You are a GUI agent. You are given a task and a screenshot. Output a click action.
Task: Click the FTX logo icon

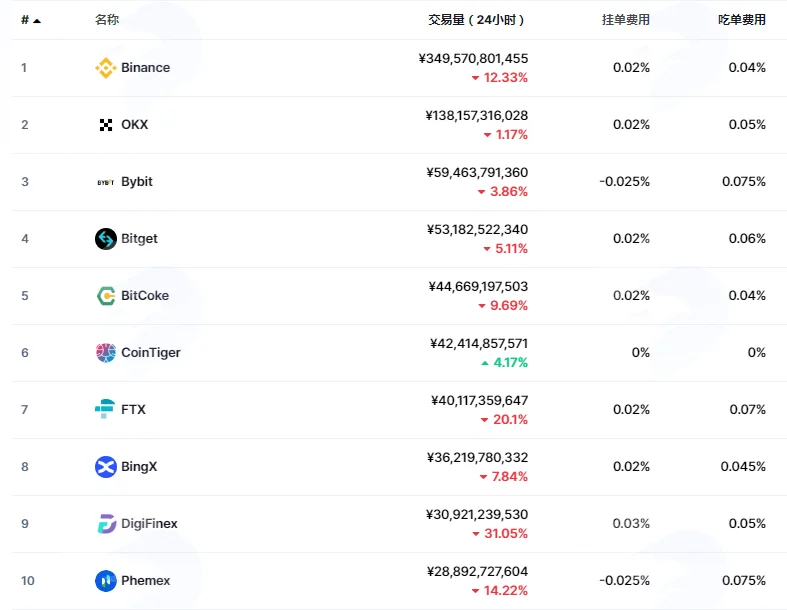tap(104, 409)
